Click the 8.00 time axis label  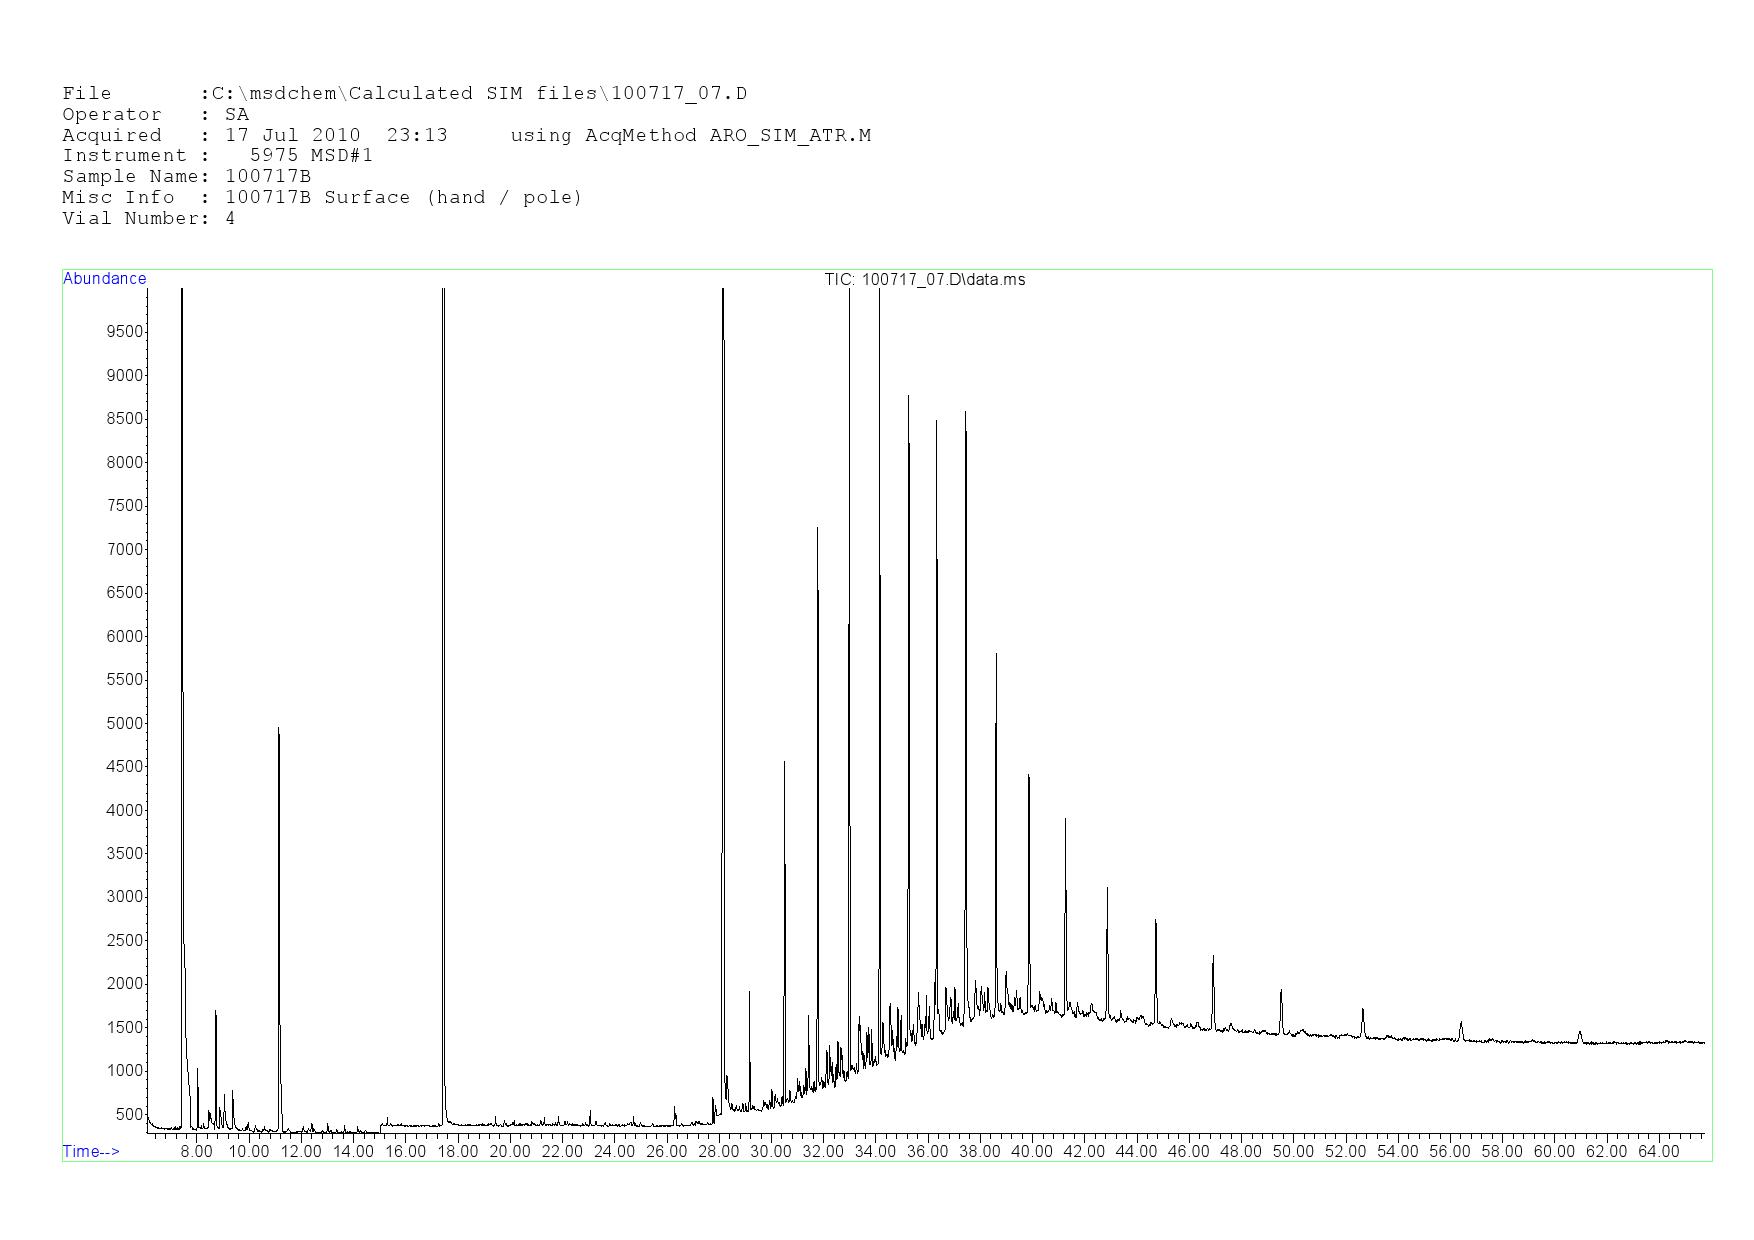(x=196, y=1152)
